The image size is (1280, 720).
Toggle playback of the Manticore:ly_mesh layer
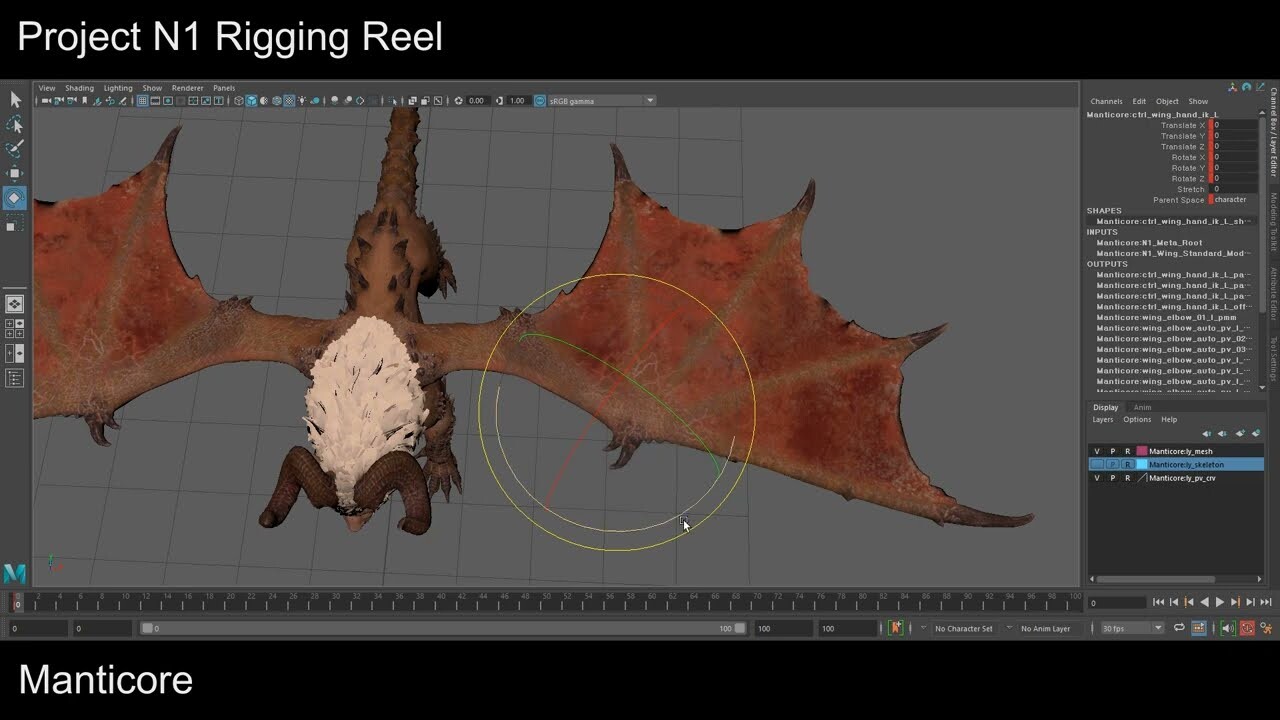pos(1112,452)
